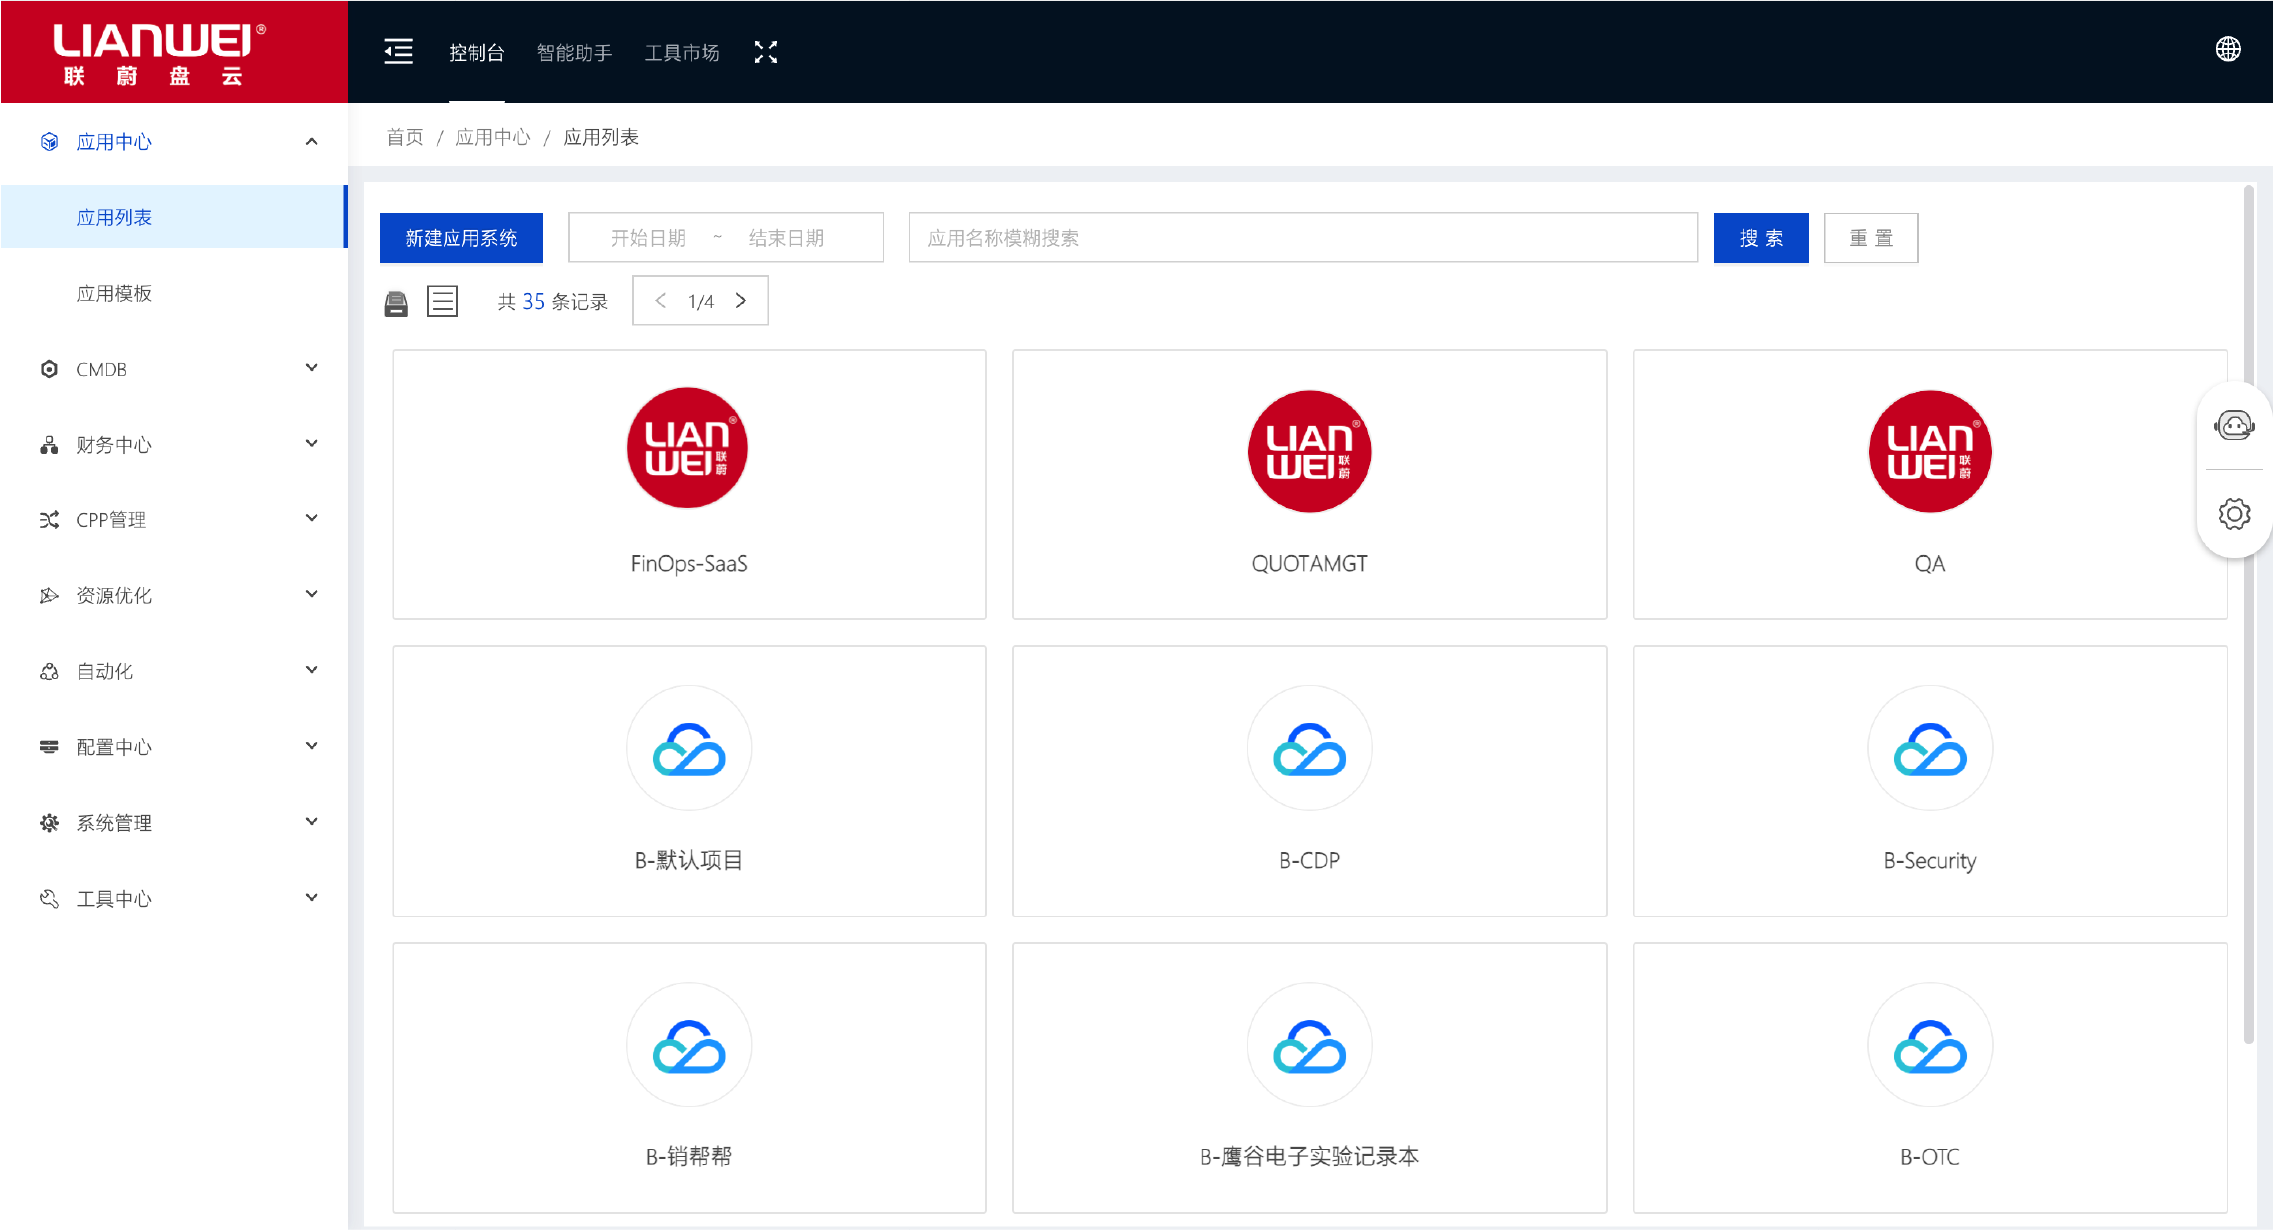2273x1230 pixels.
Task: Click the 新建应用系统 button
Action: (x=461, y=238)
